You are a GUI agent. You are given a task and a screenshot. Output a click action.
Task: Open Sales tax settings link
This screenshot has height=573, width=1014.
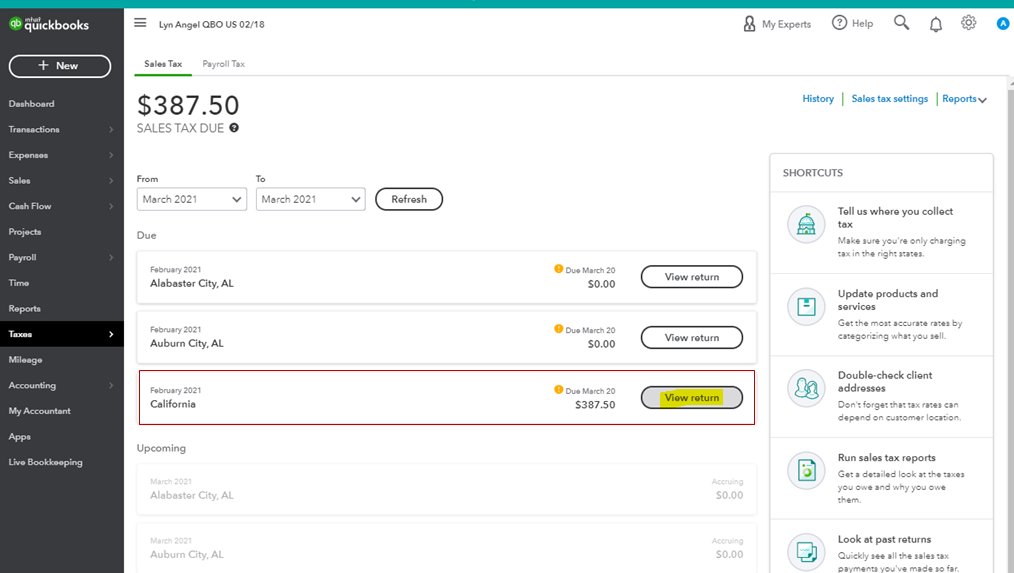tap(889, 99)
